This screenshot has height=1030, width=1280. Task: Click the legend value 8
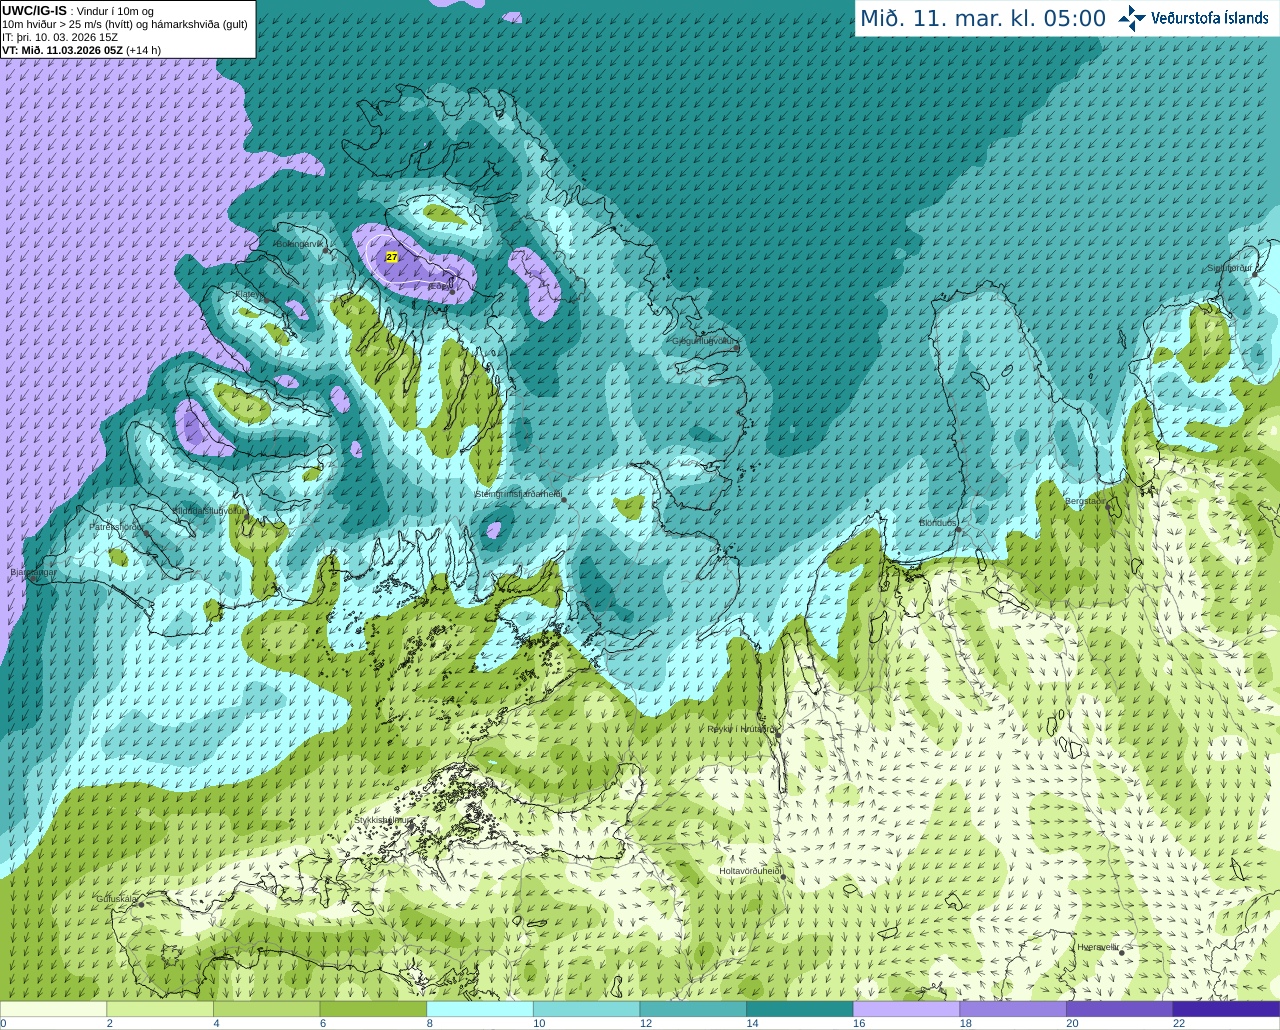point(430,1023)
